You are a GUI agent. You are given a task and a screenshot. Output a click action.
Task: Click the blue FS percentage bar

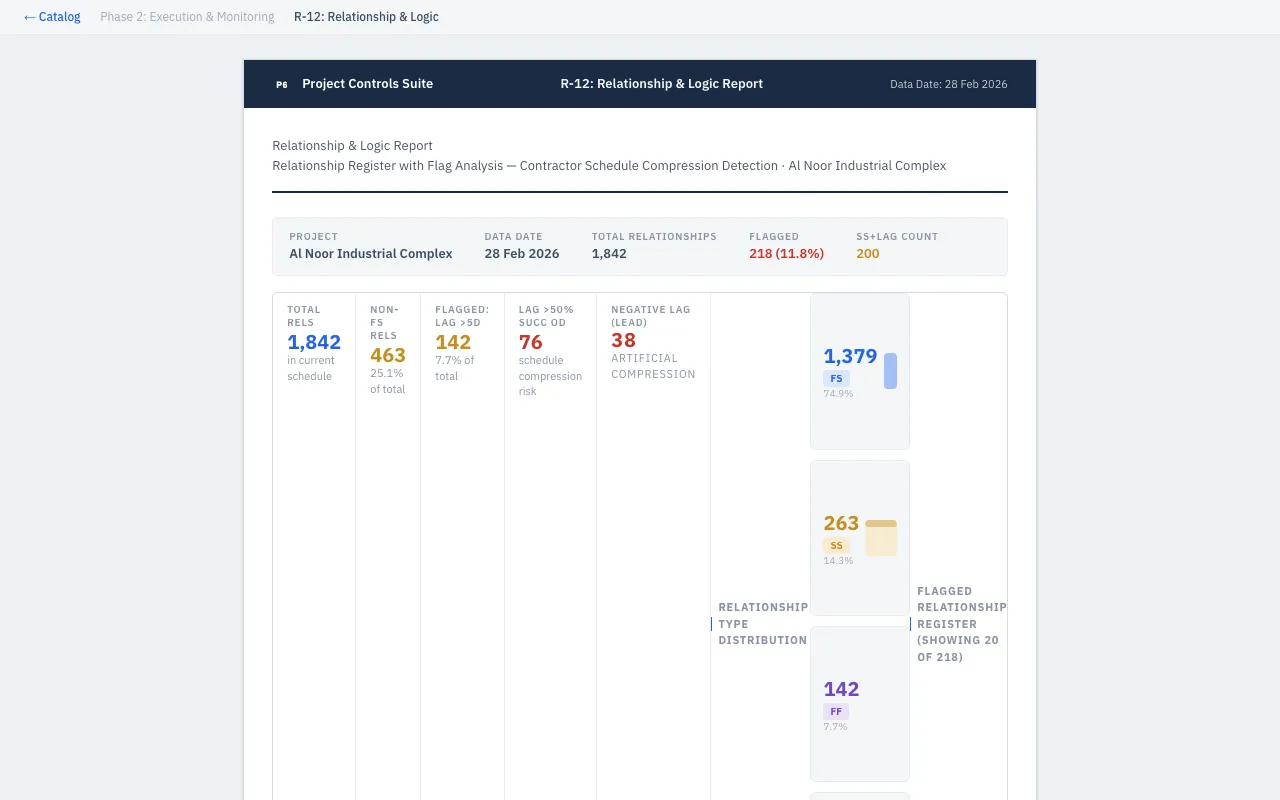[x=890, y=371]
